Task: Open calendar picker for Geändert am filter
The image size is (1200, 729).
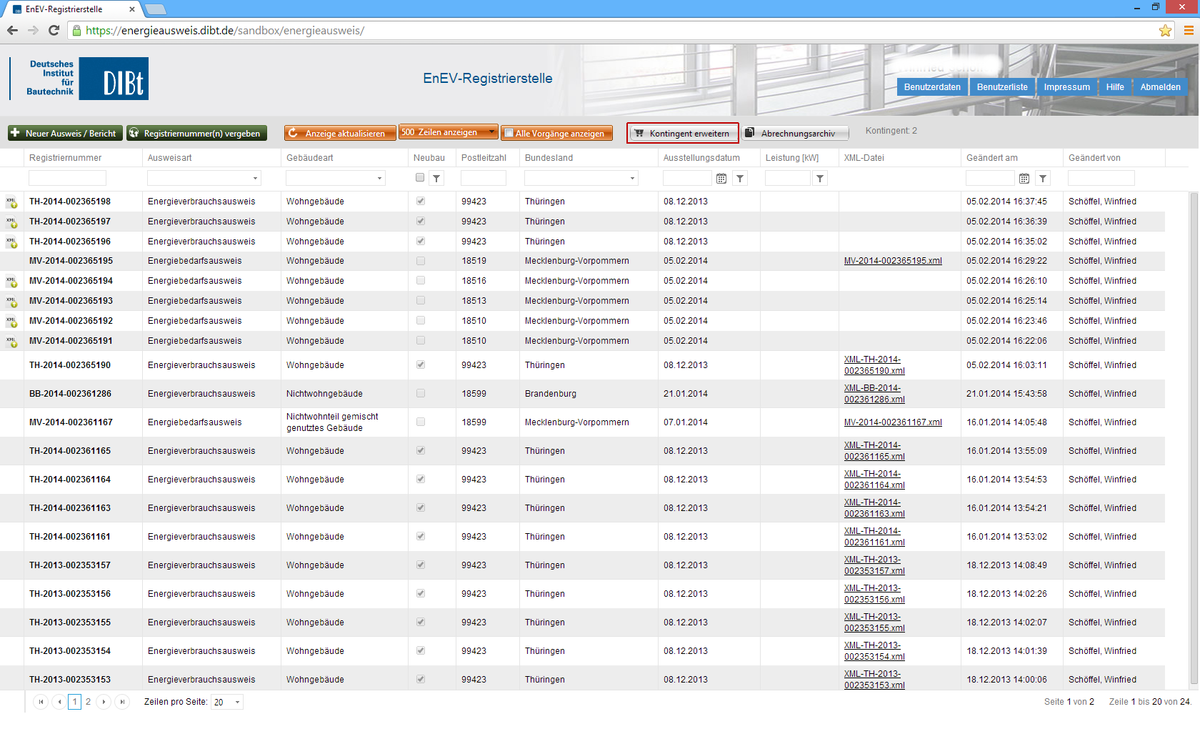Action: tap(1024, 178)
